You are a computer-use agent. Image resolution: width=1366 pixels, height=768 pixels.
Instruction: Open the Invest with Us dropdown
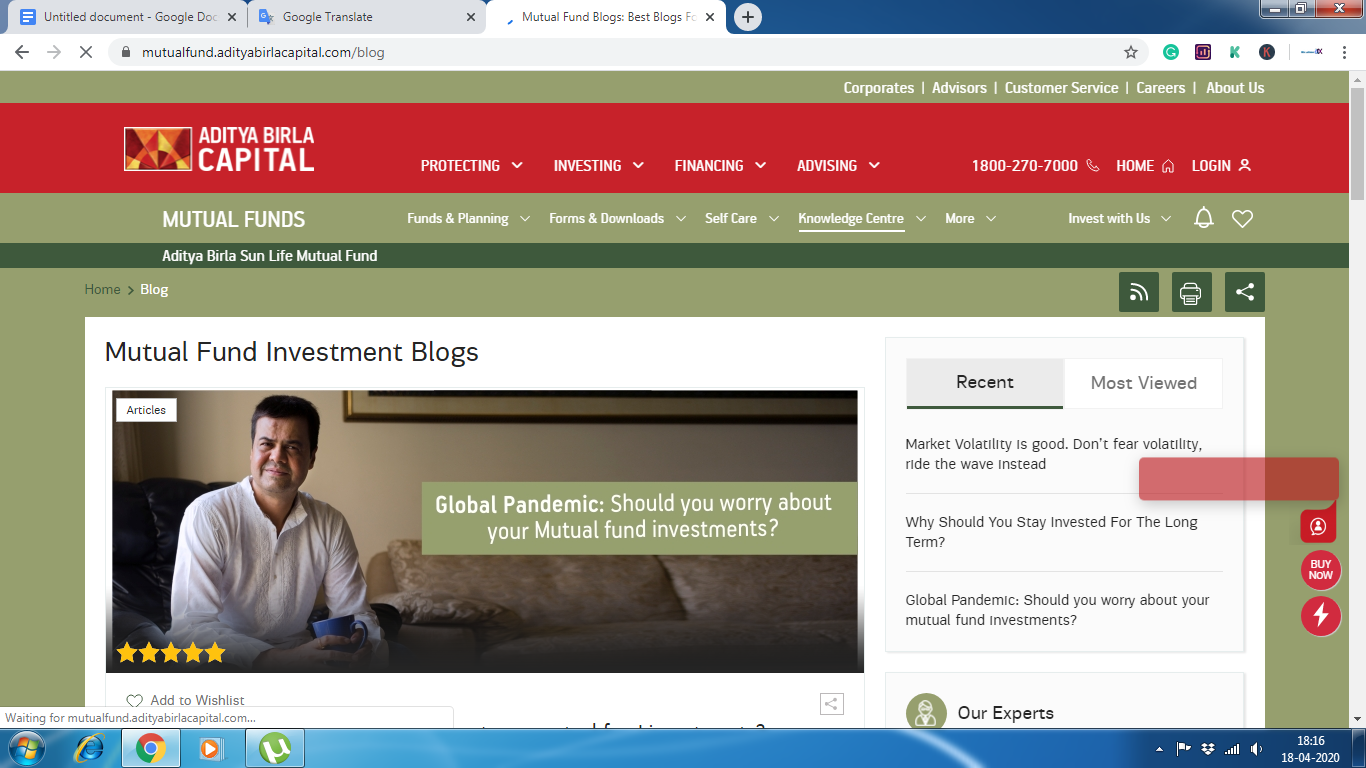tap(1119, 218)
